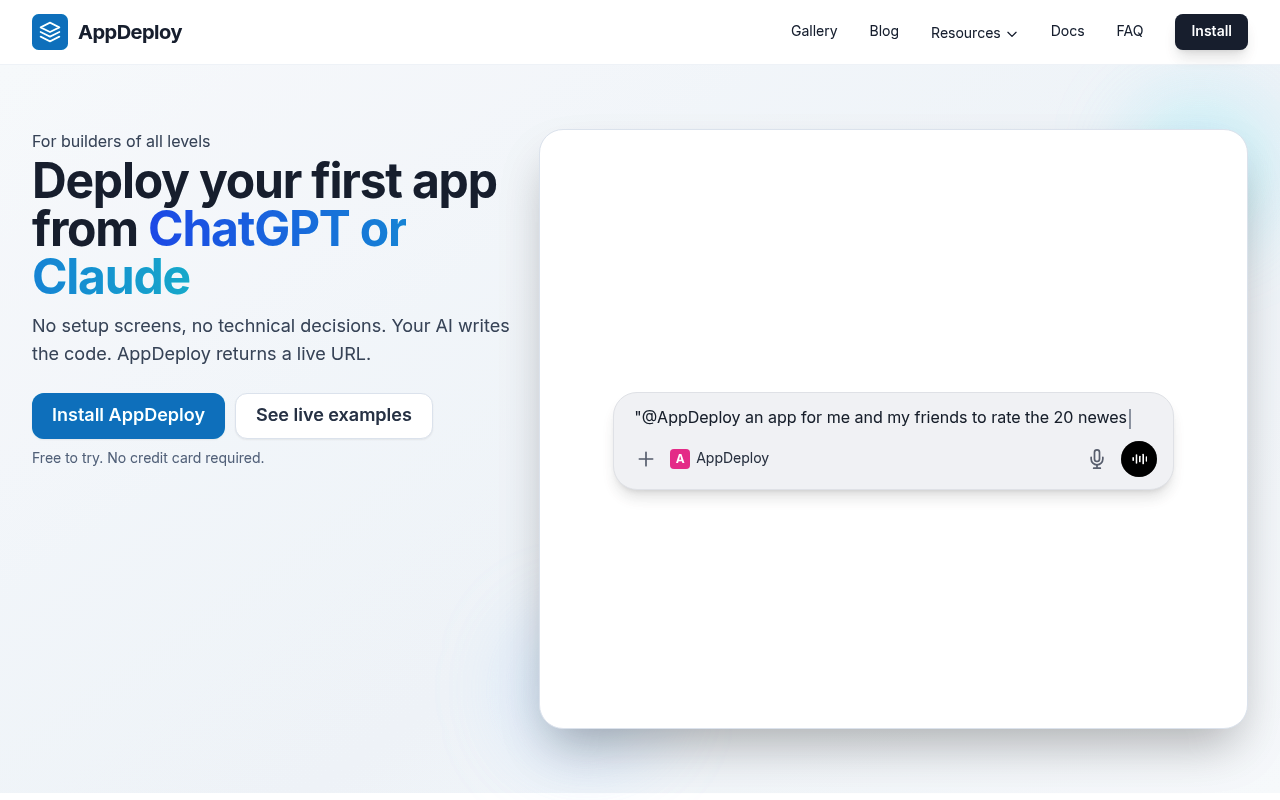Click the blue Install AppDeploy button
The image size is (1280, 800).
coord(128,415)
